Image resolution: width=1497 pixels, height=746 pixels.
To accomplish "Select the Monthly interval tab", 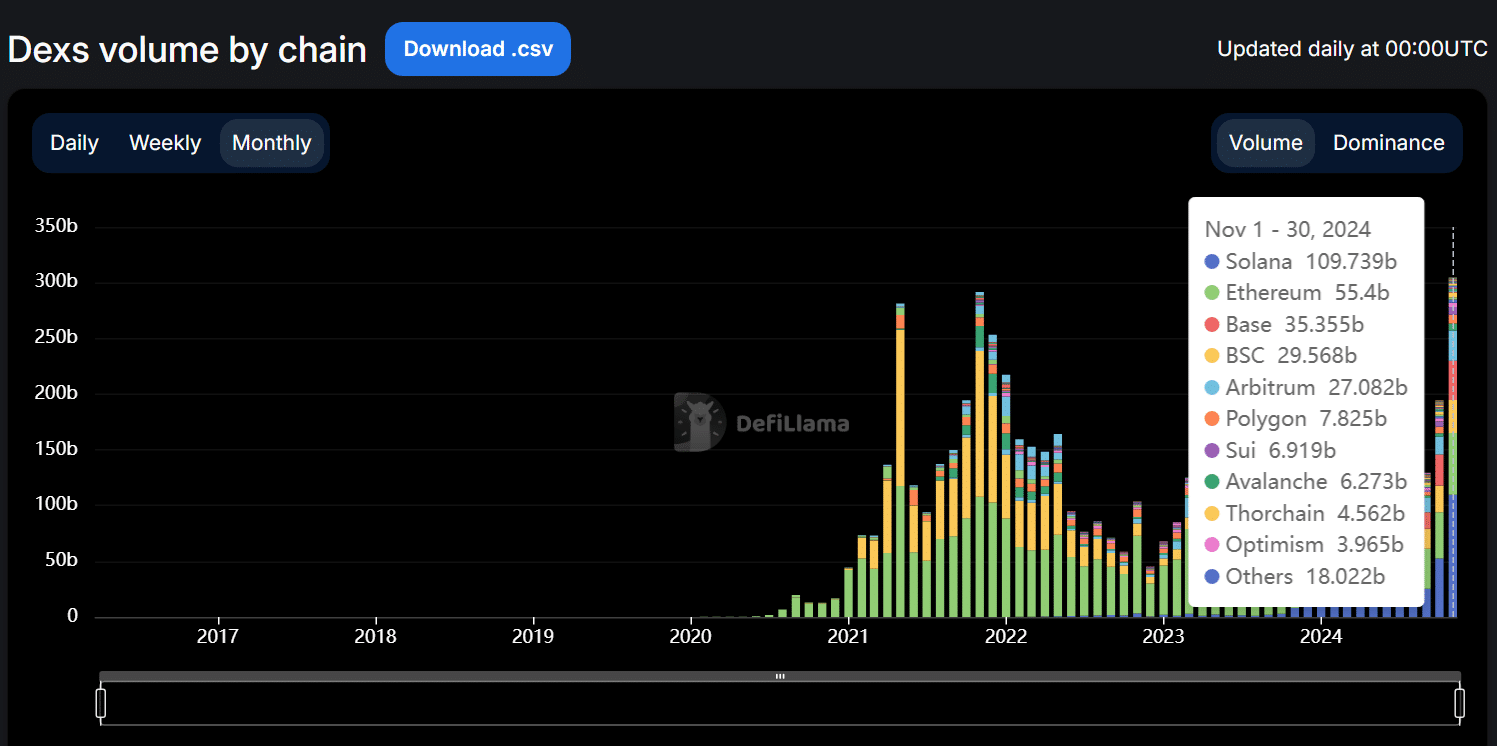I will [272, 143].
